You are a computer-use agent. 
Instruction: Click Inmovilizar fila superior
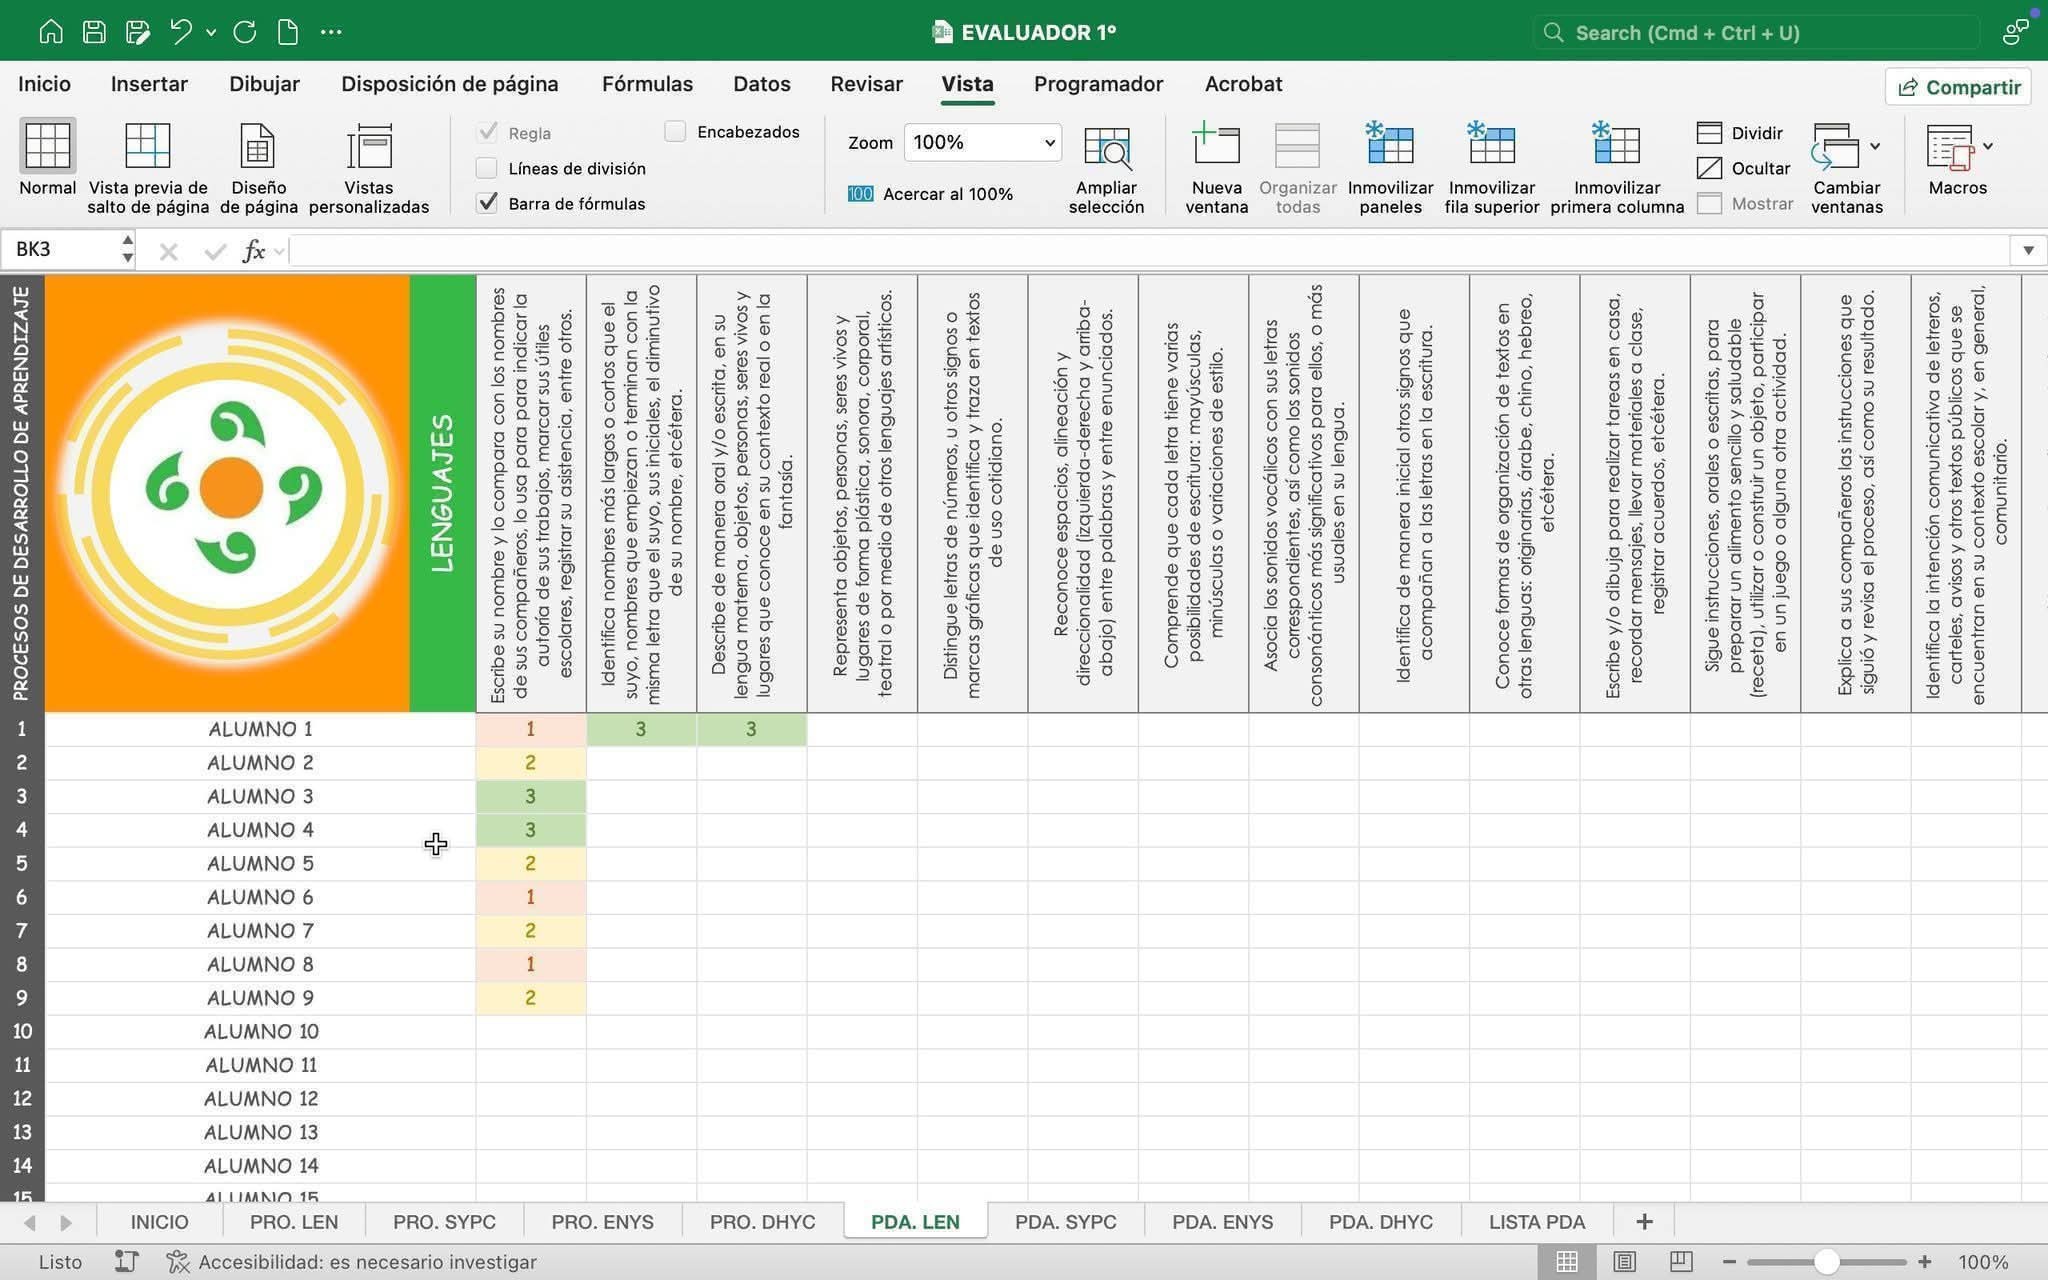[x=1492, y=168]
